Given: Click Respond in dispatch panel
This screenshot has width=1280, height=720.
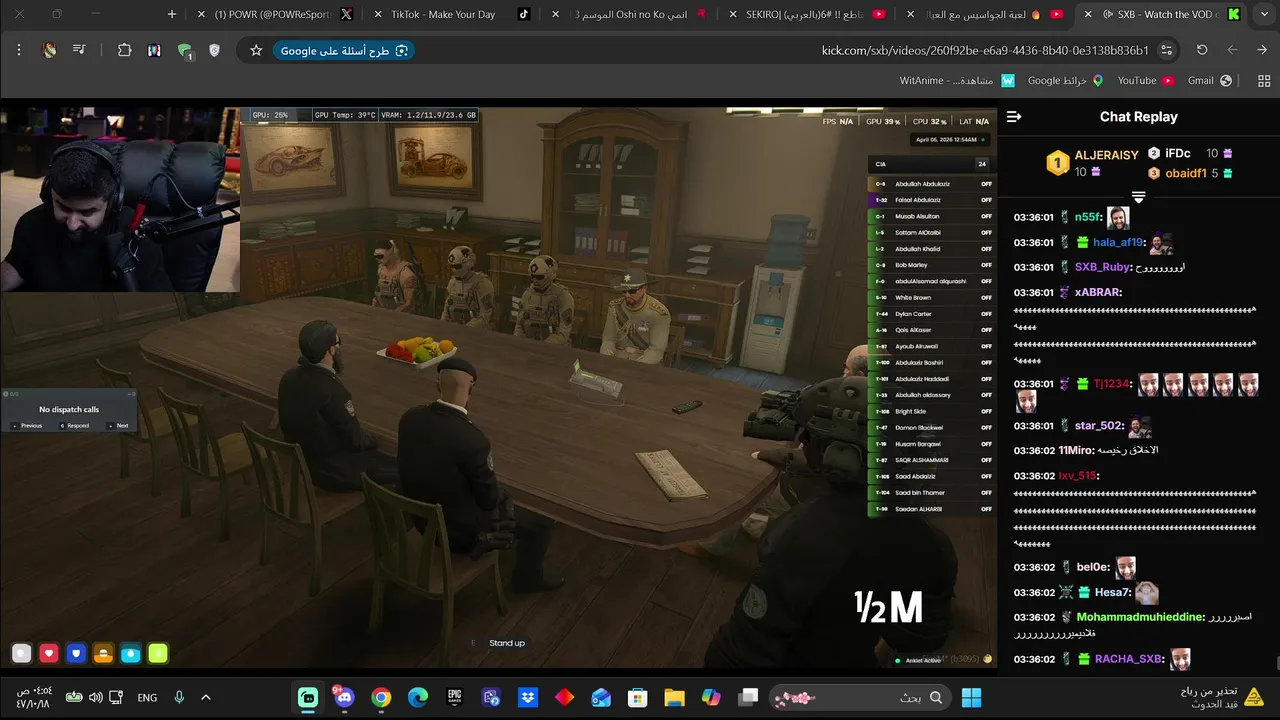Looking at the screenshot, I should (75, 425).
